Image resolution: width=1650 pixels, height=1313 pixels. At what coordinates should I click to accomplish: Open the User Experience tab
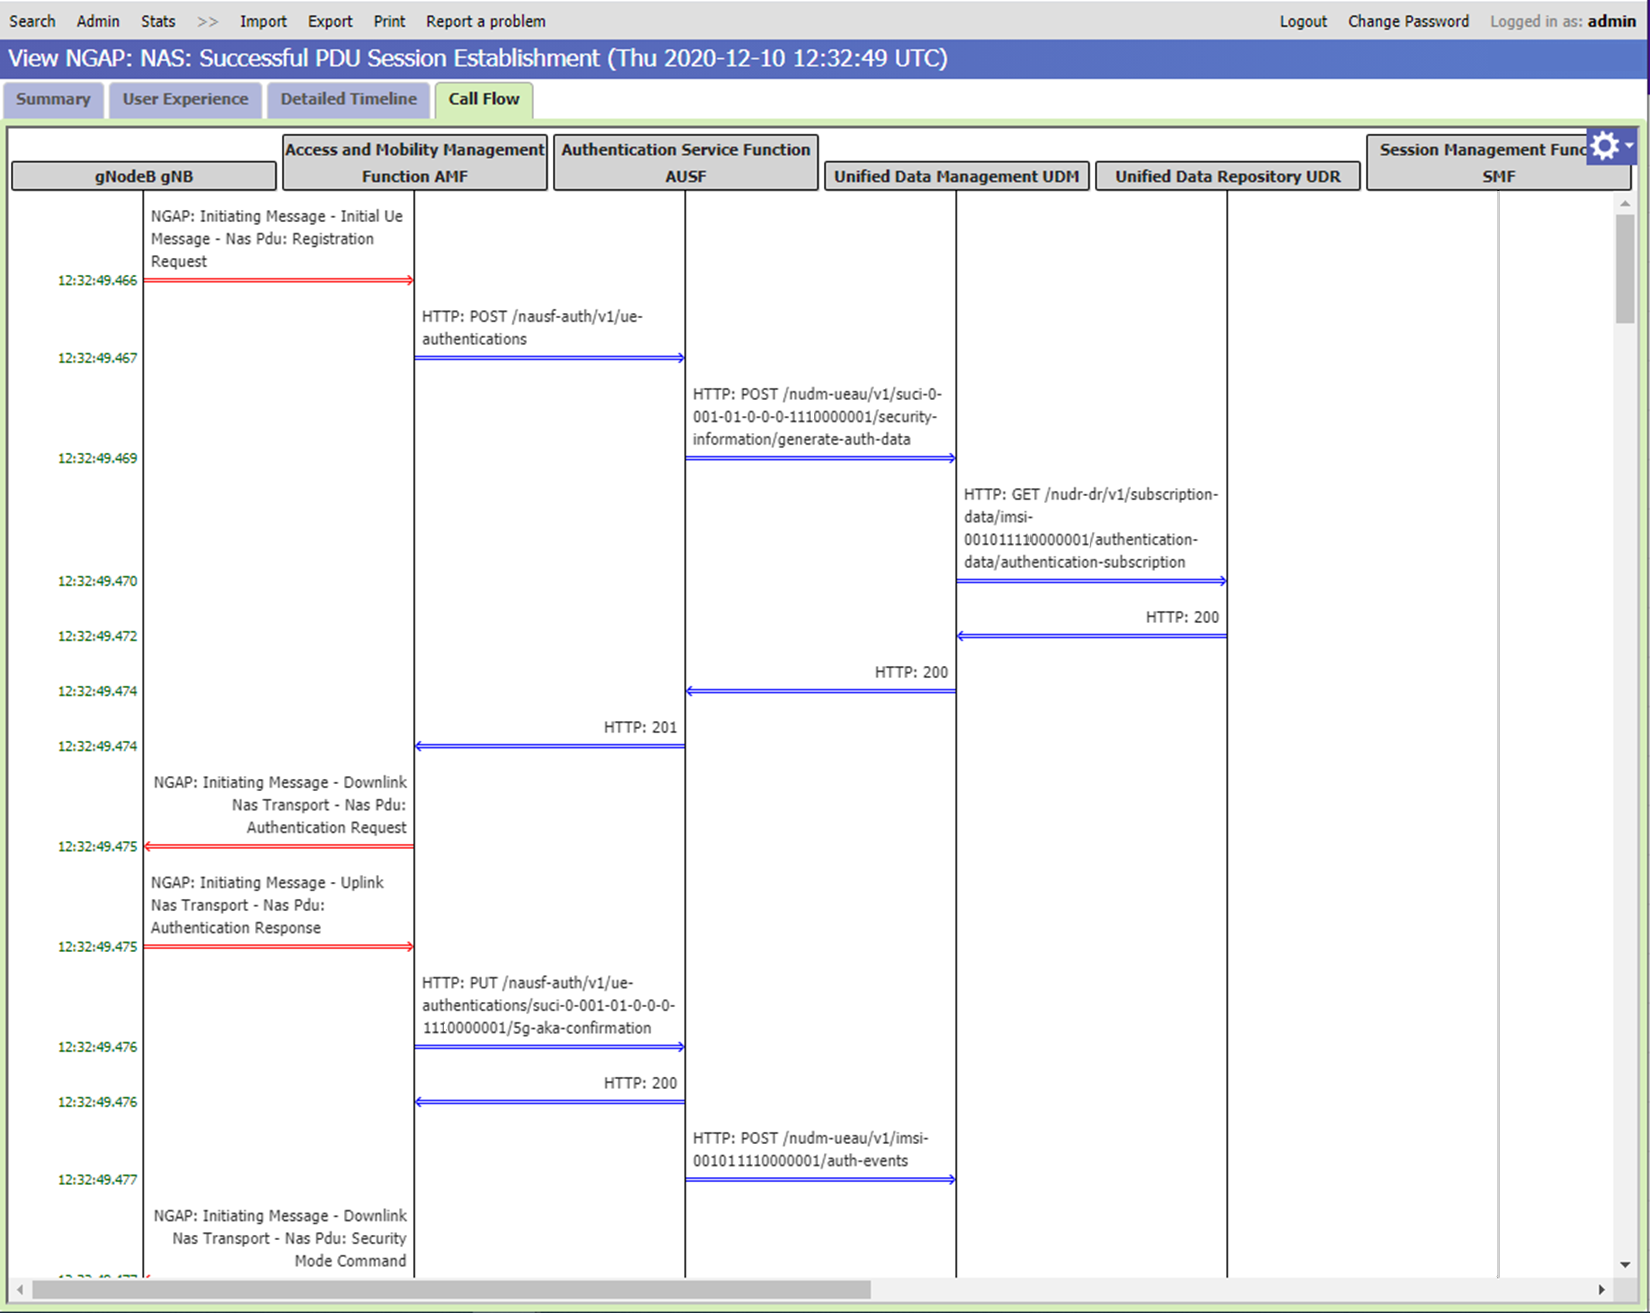[x=184, y=99]
